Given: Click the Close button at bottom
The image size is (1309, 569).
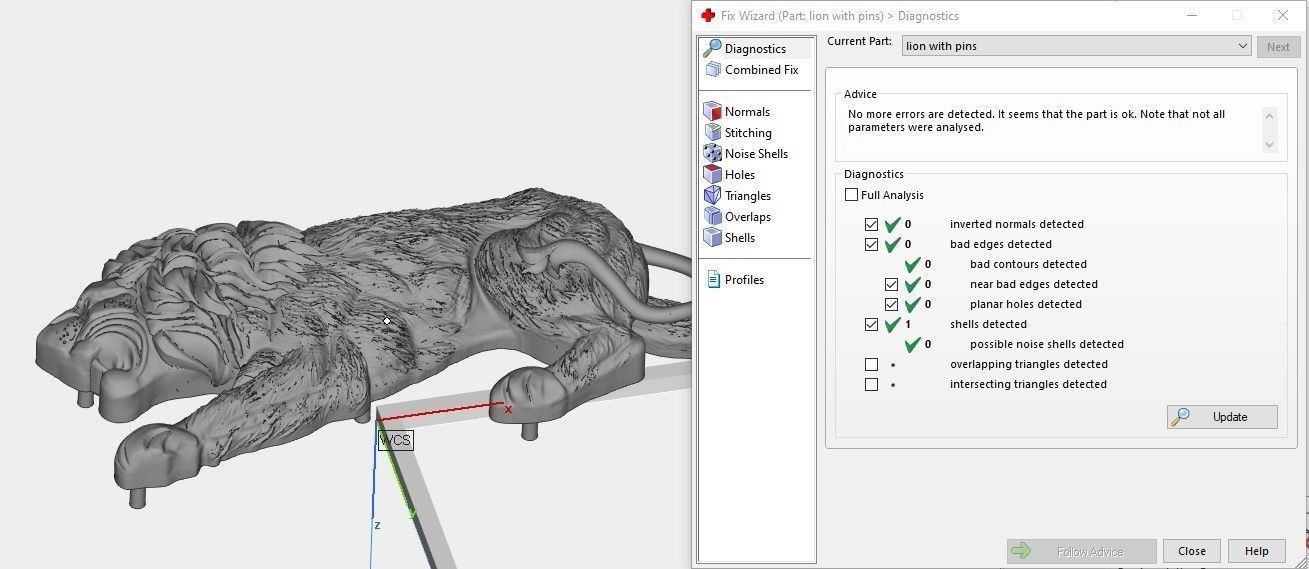Looking at the screenshot, I should coord(1191,551).
